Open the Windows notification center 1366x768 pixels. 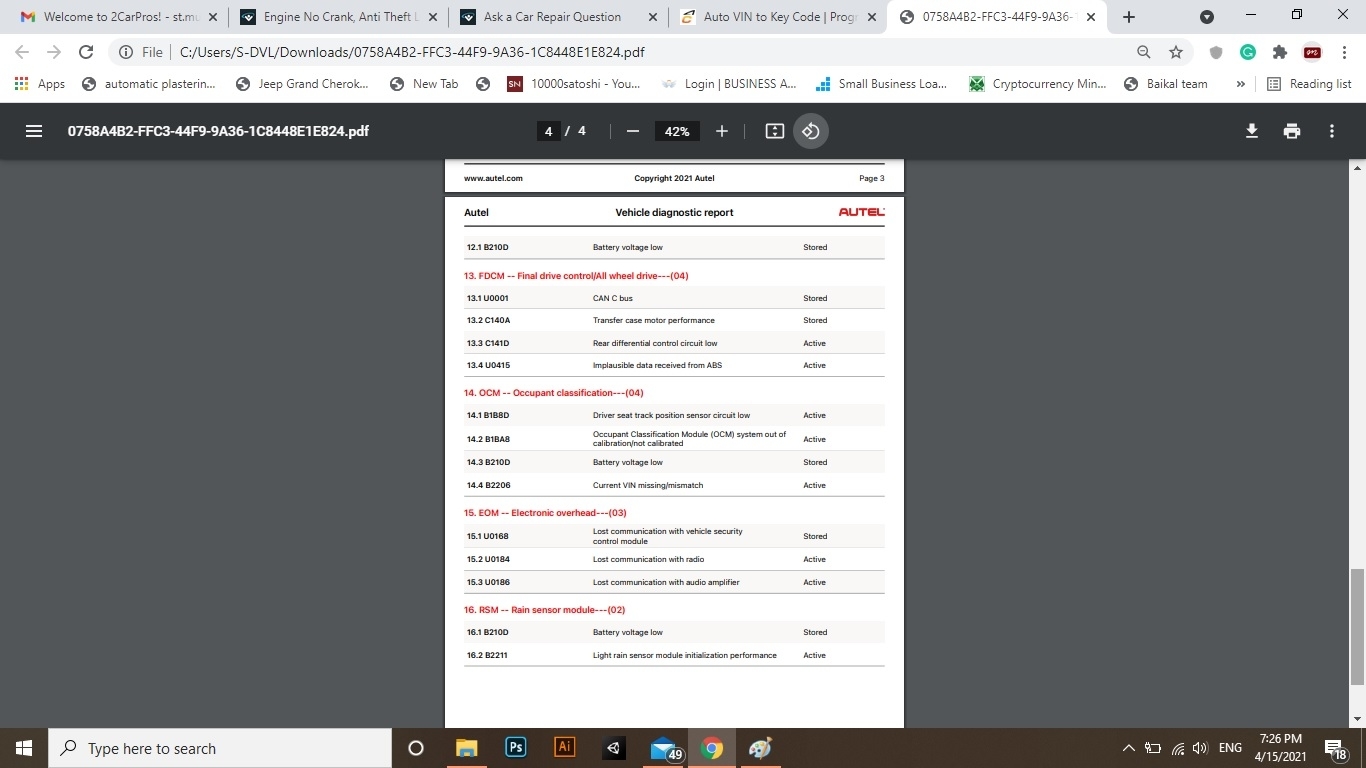pos(1335,748)
